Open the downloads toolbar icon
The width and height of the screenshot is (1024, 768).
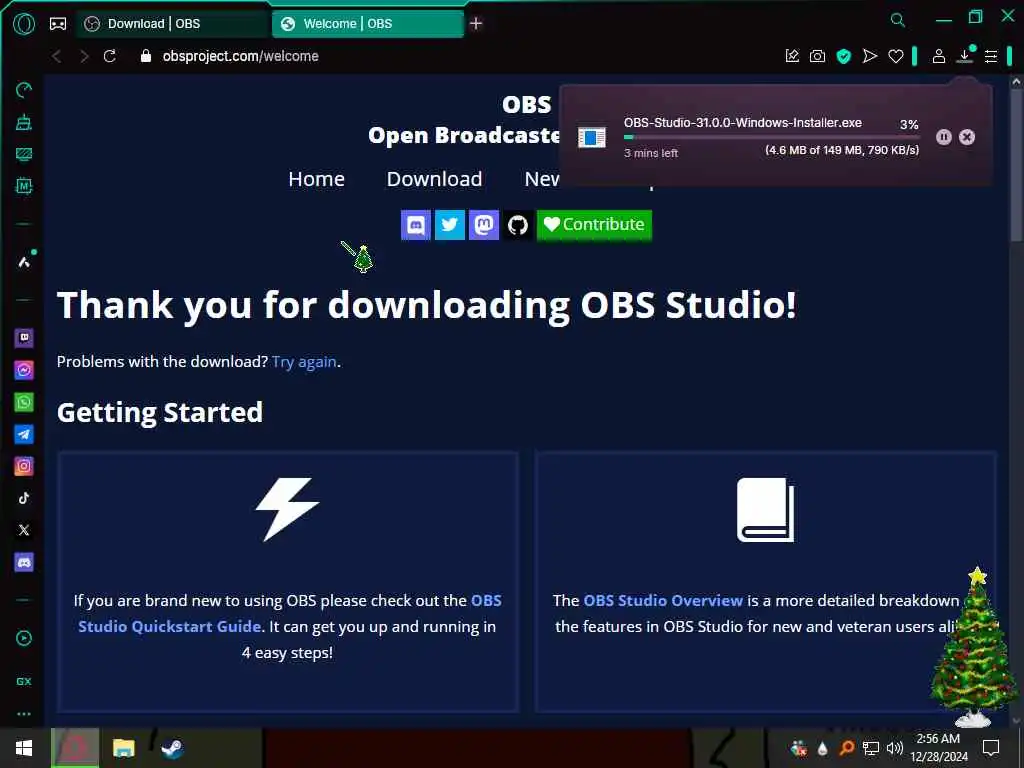tap(965, 56)
